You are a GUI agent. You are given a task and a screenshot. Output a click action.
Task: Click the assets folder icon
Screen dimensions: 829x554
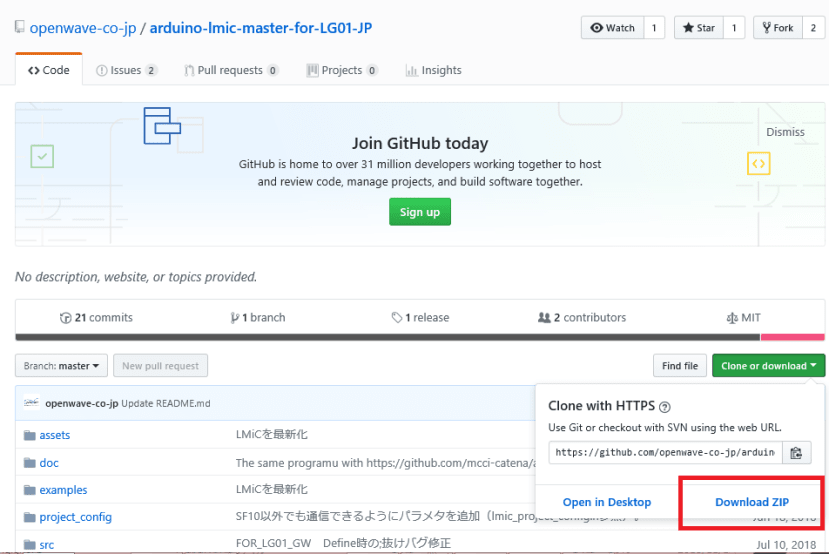(30, 436)
